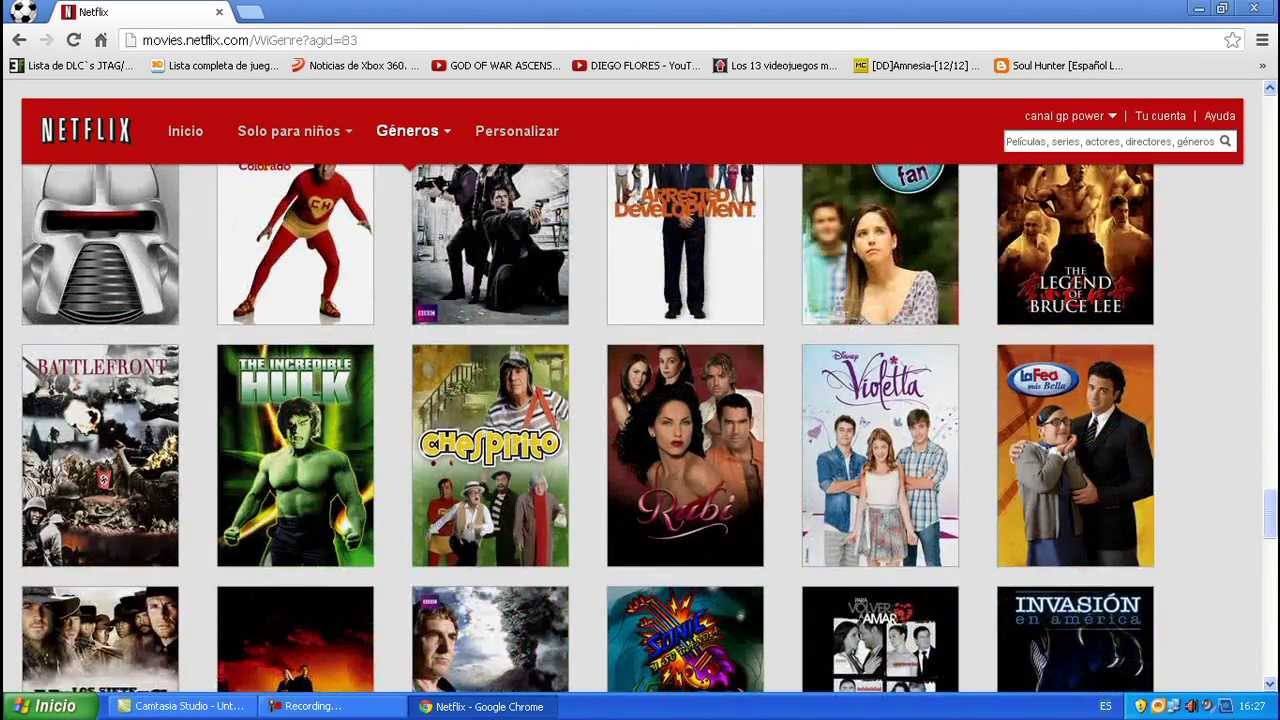Click the page scrollbar up arrow

1270,89
